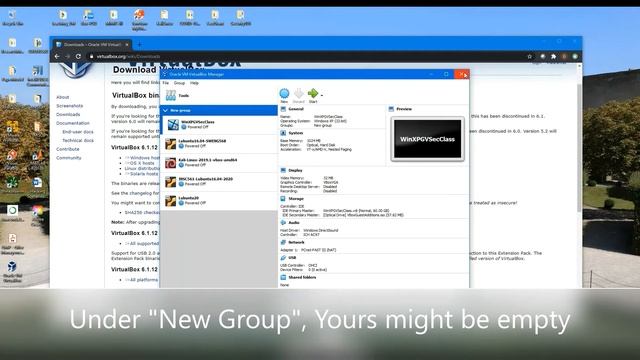
Task: Click the green Start arrow icon
Action: click(x=313, y=93)
